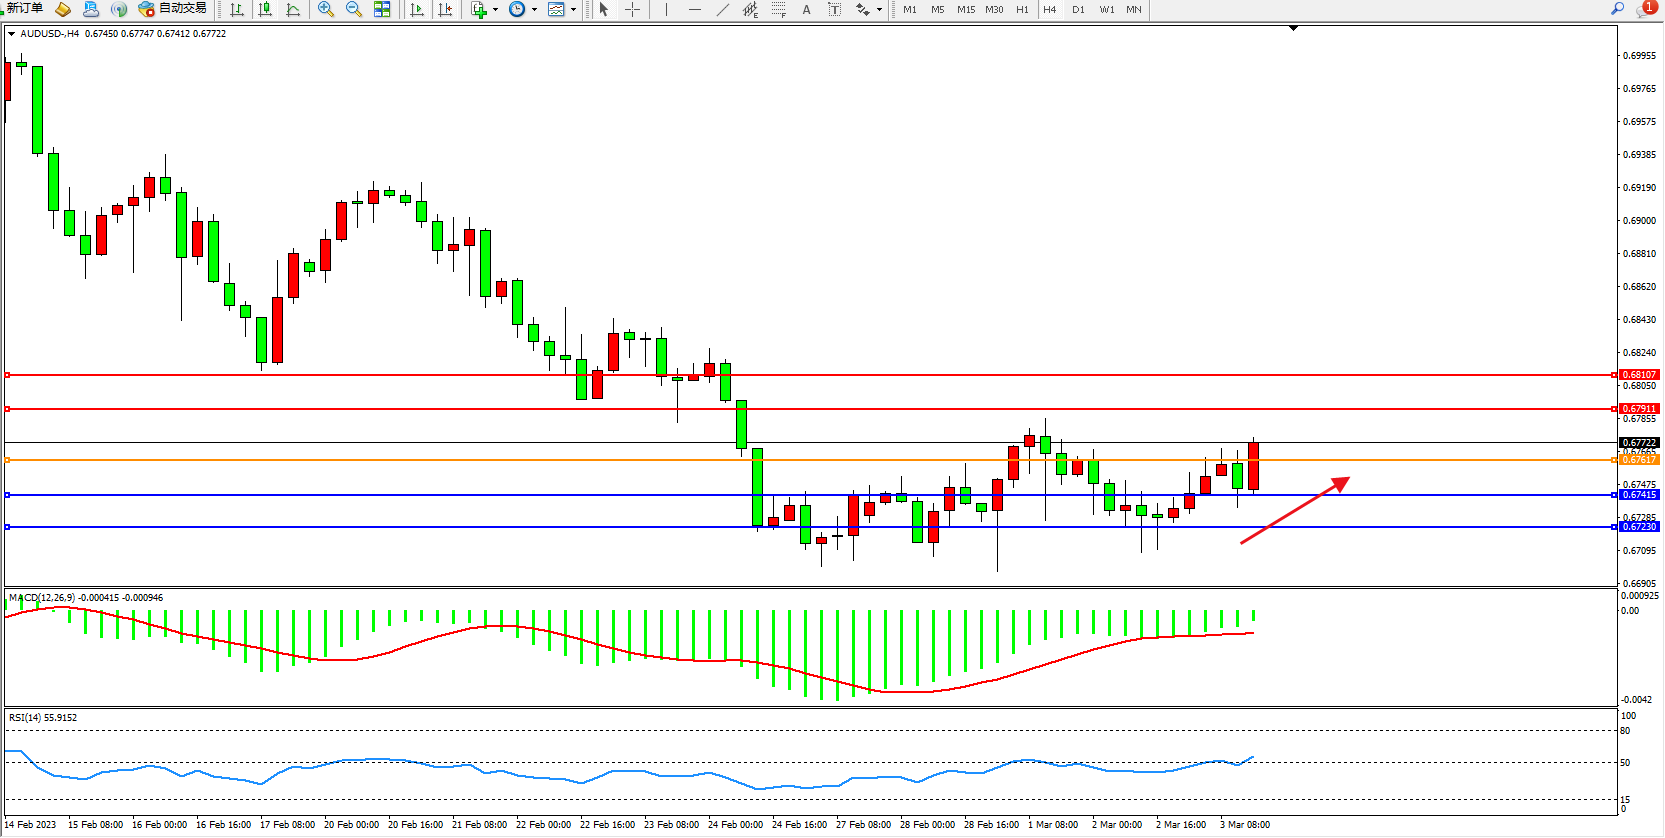Select the crosshair tool
This screenshot has width=1665, height=838.
(633, 9)
